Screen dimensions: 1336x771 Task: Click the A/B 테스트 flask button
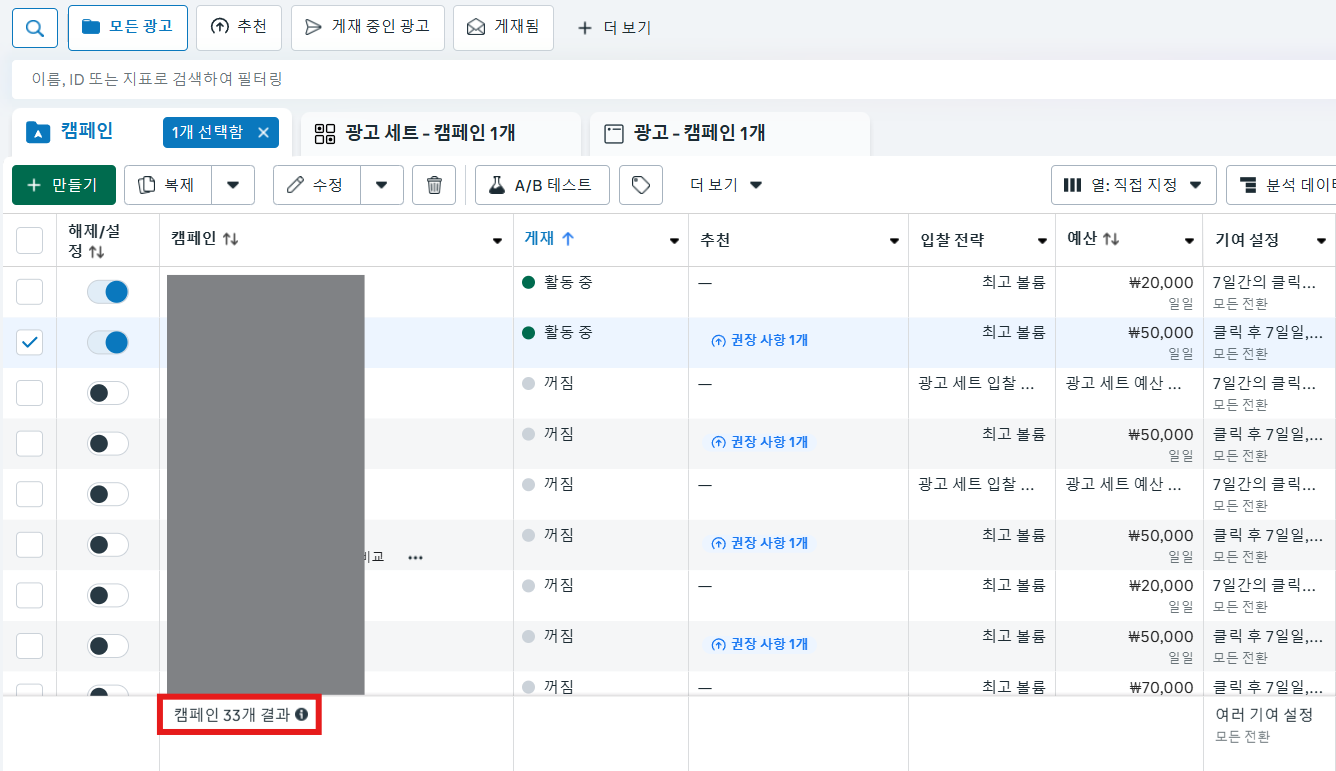click(541, 185)
